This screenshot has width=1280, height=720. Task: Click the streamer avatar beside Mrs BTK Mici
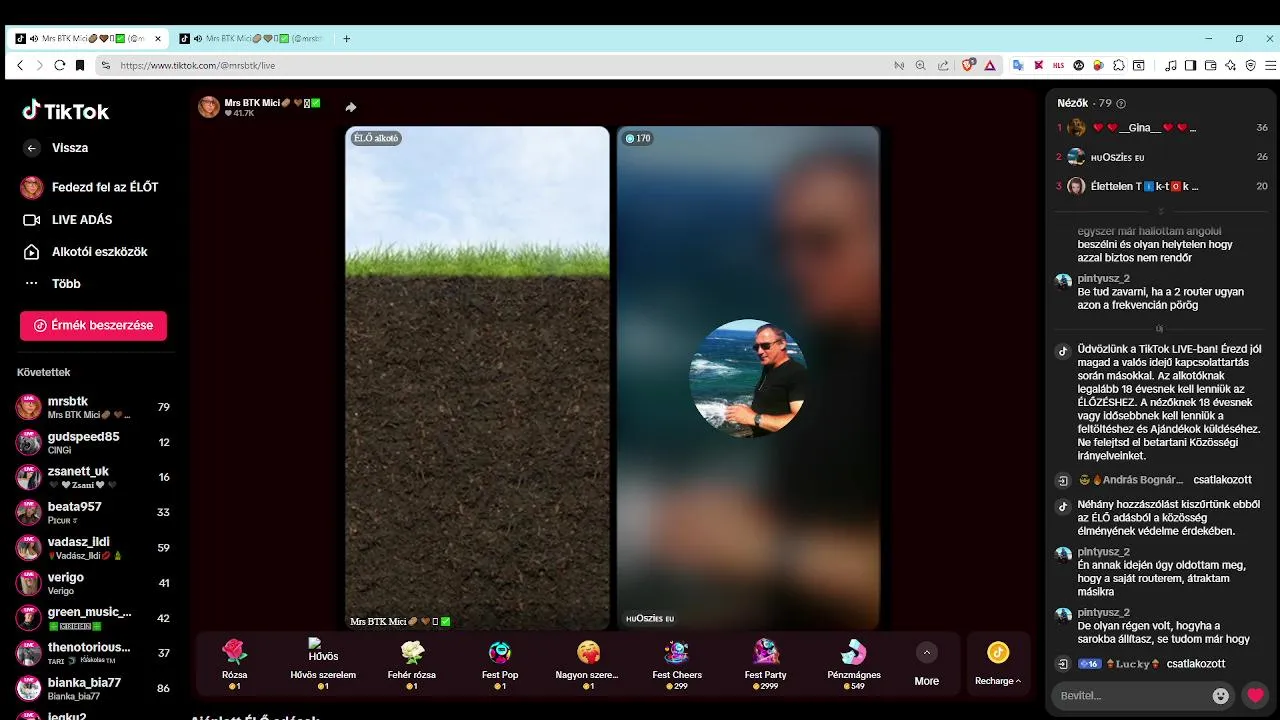[x=209, y=107]
